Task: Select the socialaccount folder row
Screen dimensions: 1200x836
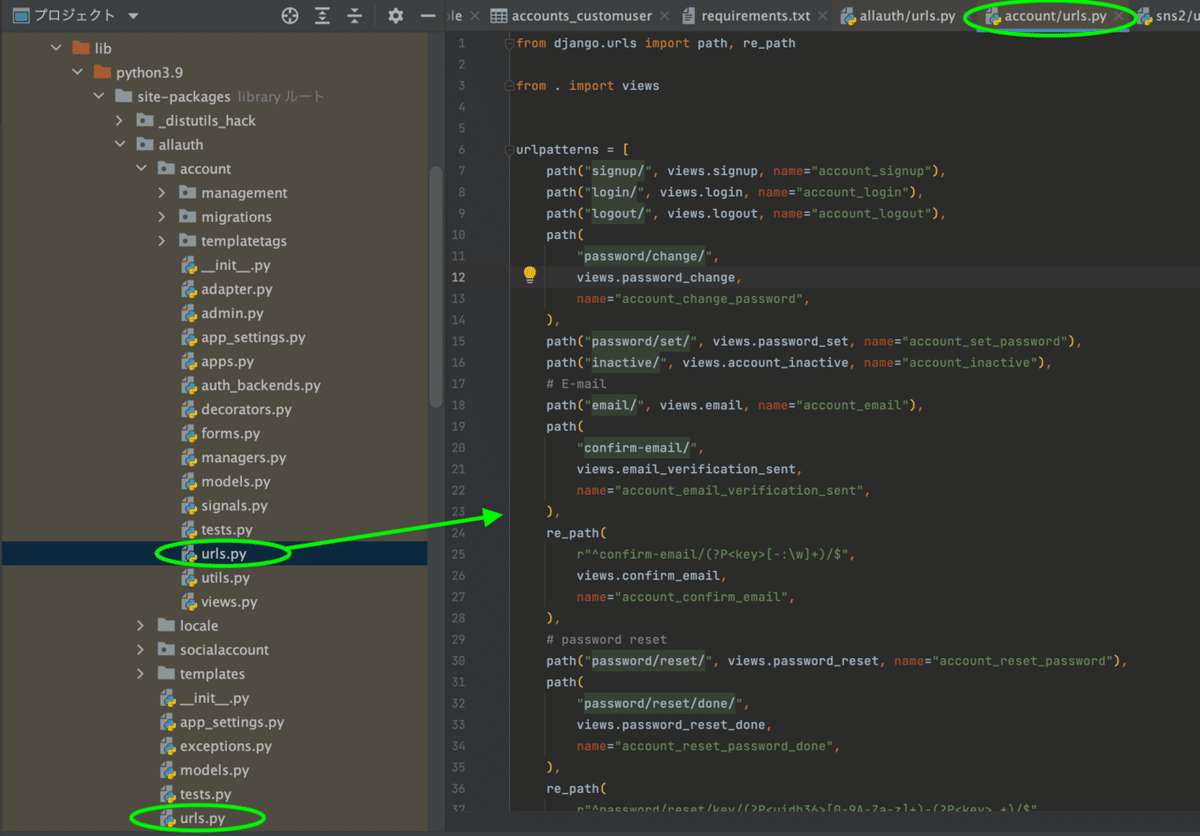Action: 214,649
